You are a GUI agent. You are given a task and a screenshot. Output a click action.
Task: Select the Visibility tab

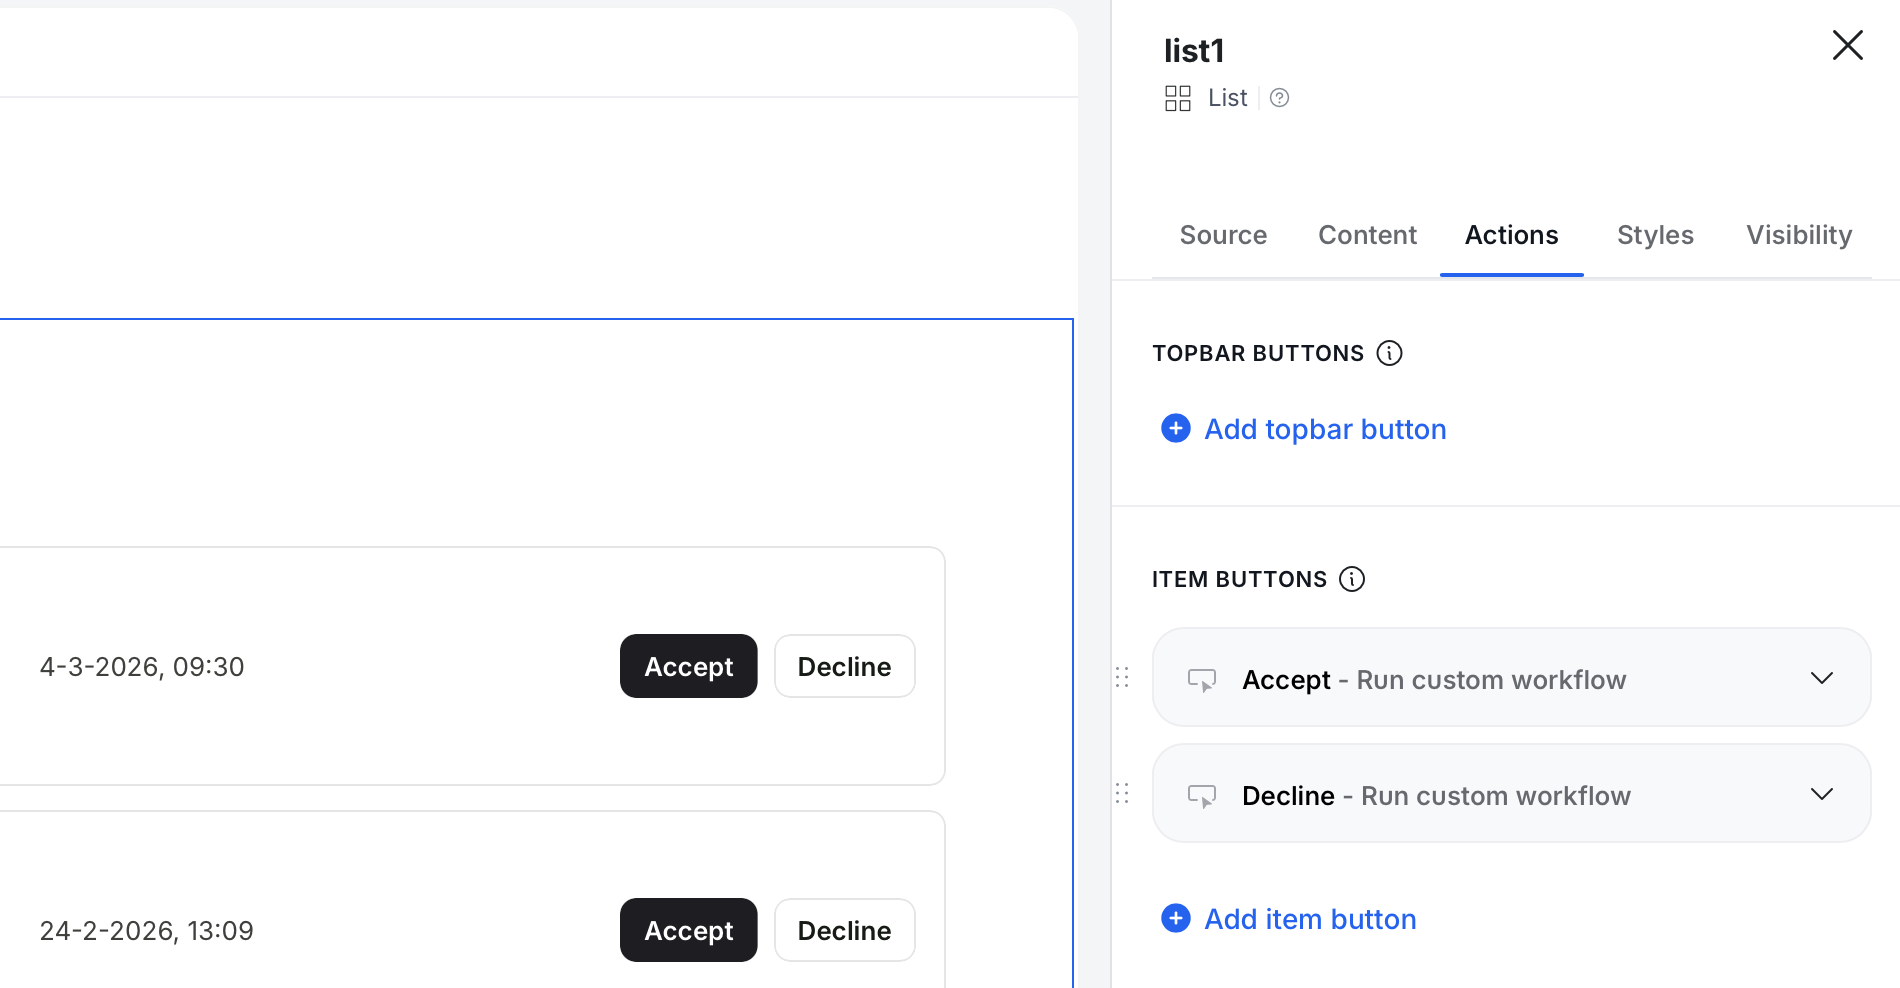[x=1798, y=235]
